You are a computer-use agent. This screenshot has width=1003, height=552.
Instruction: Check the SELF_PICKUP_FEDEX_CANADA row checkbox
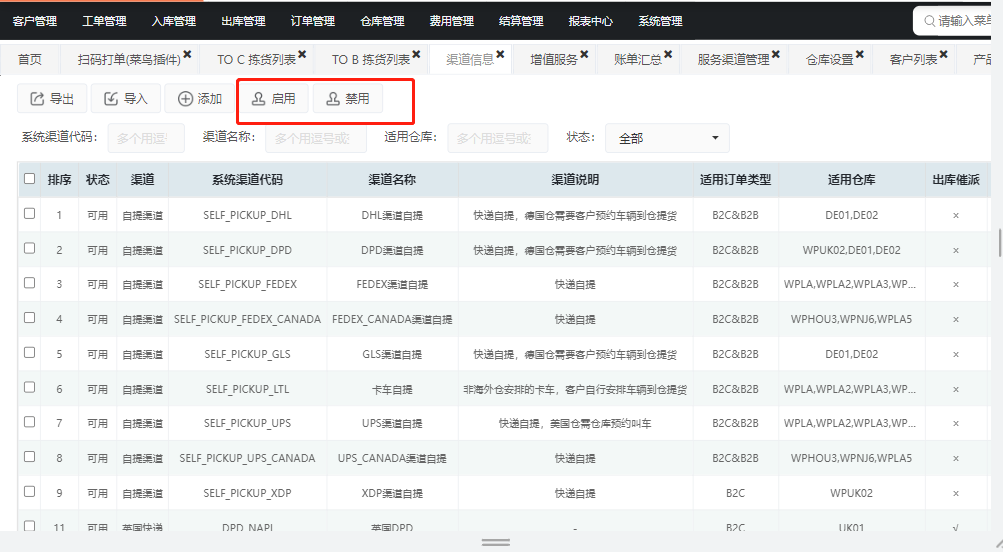tap(29, 317)
